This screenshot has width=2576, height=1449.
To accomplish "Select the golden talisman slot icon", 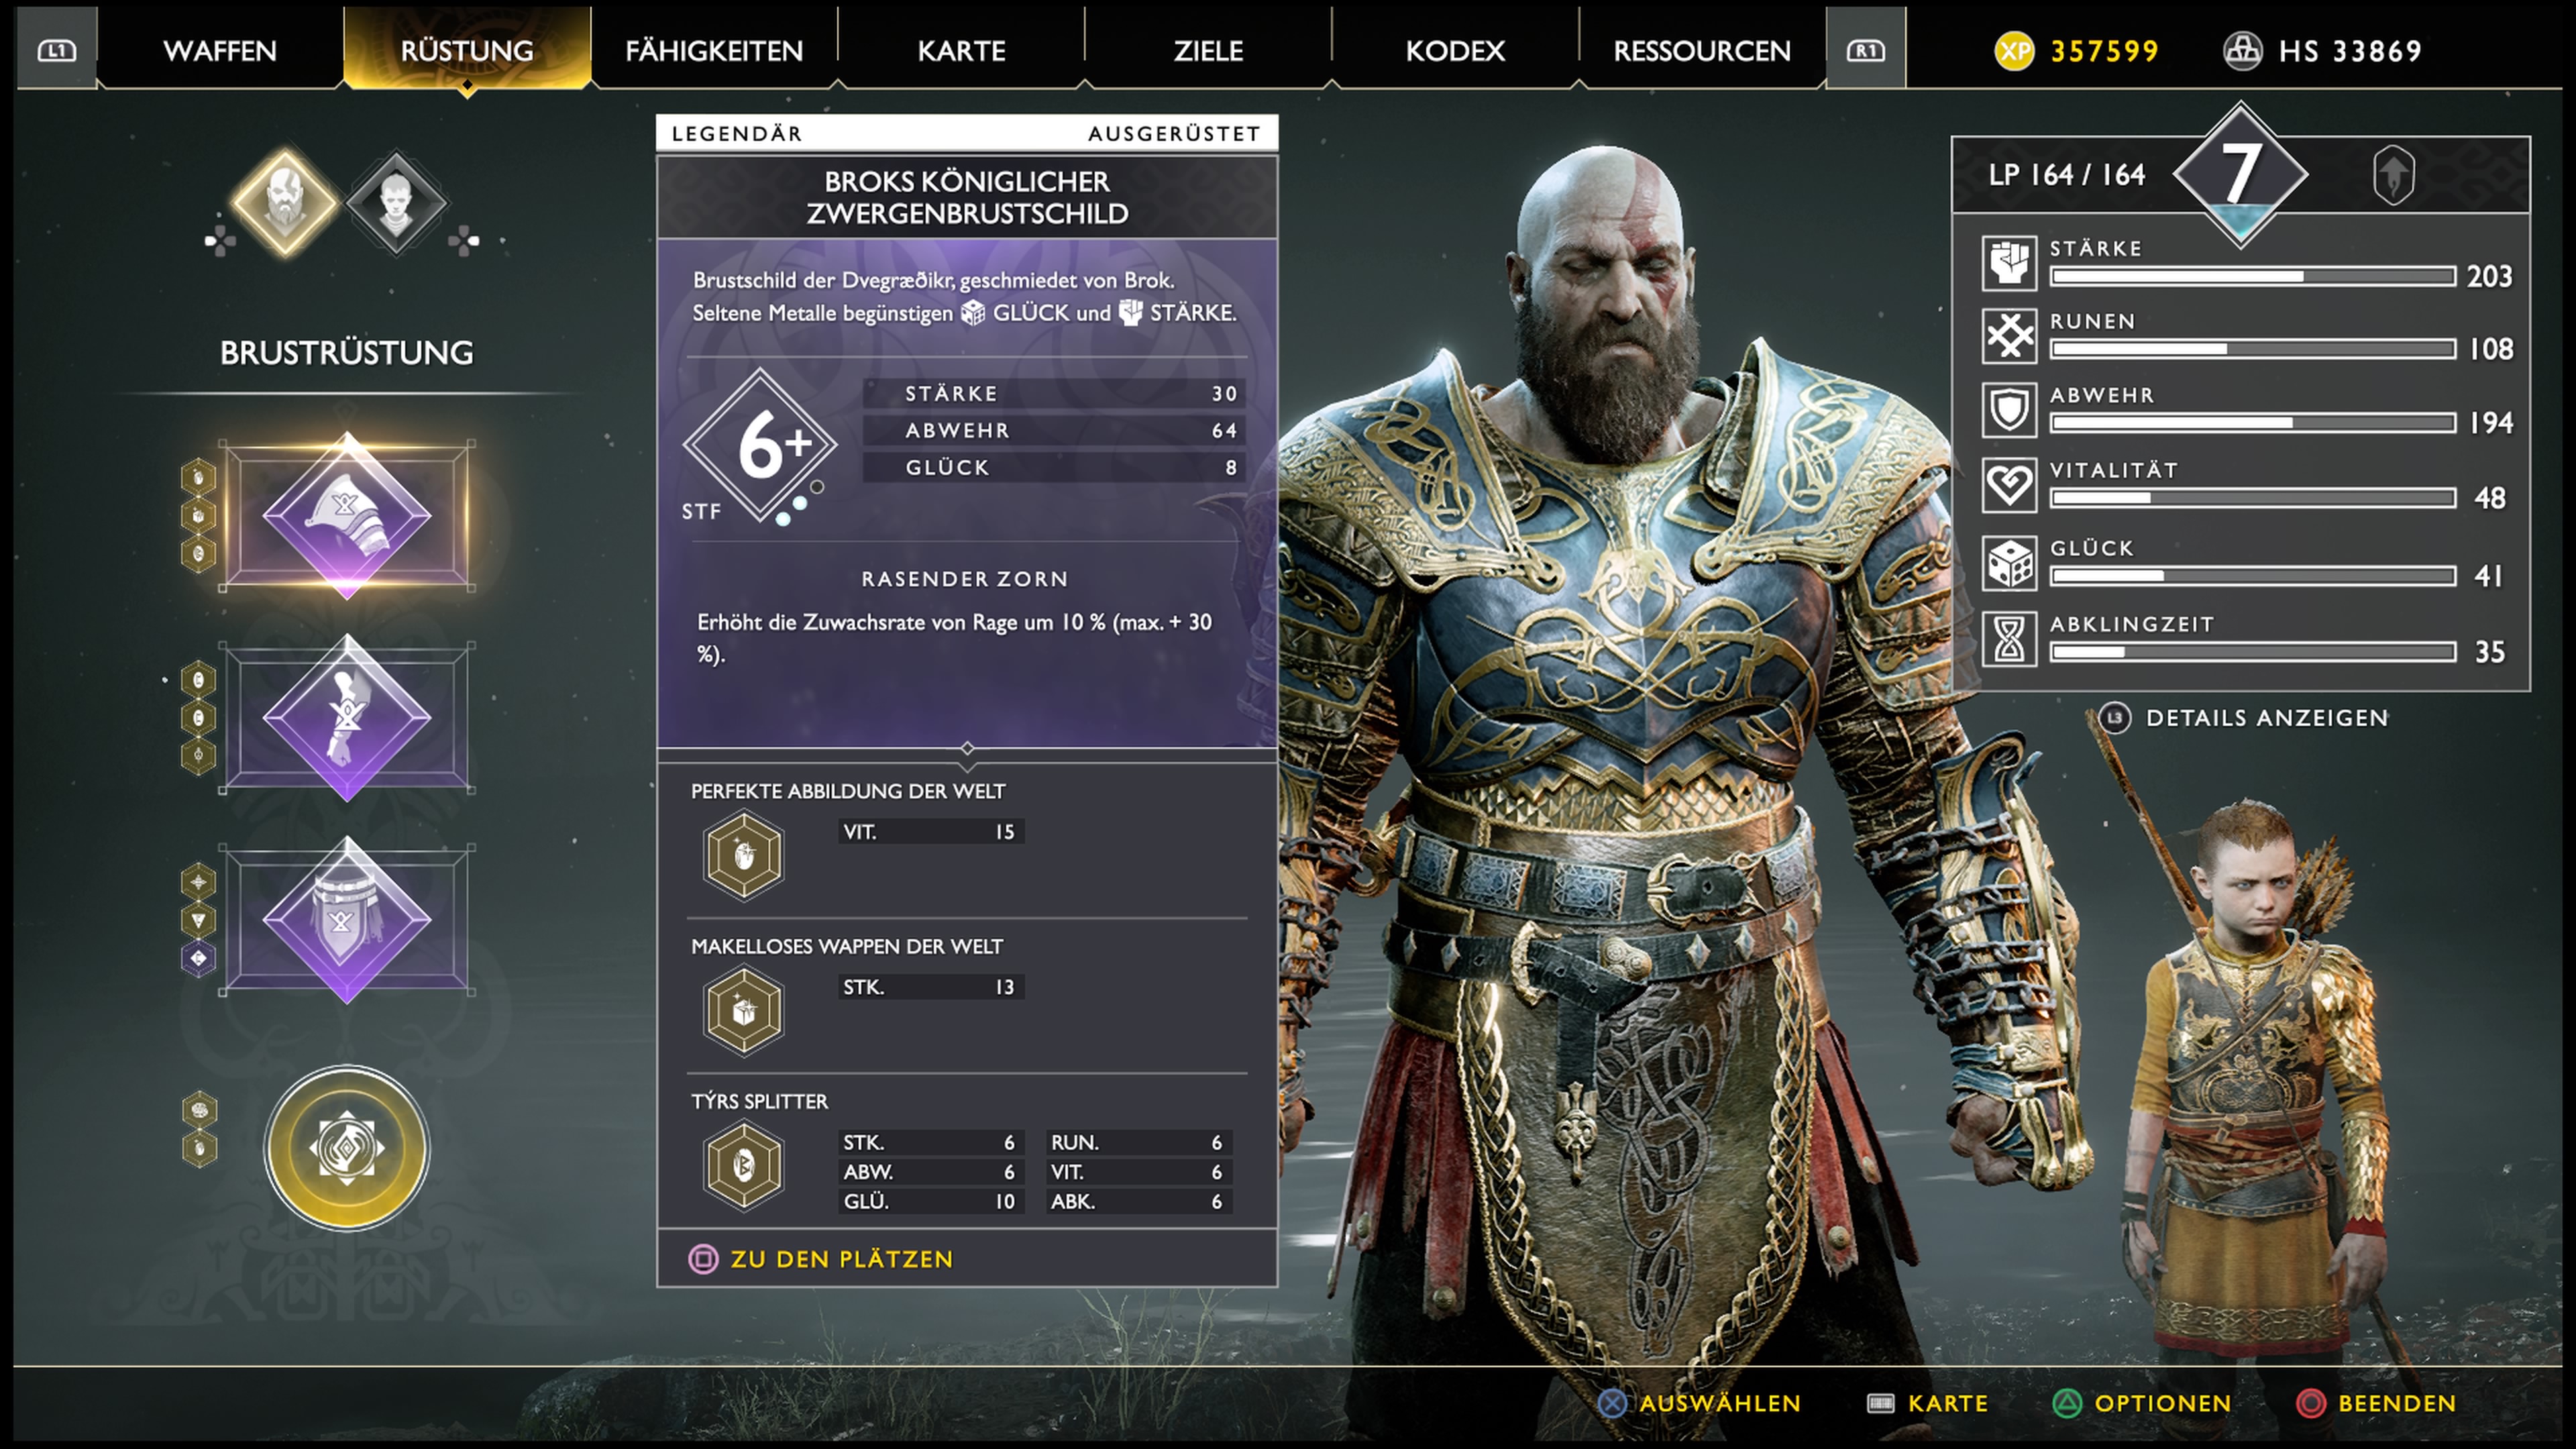I will 347,1147.
